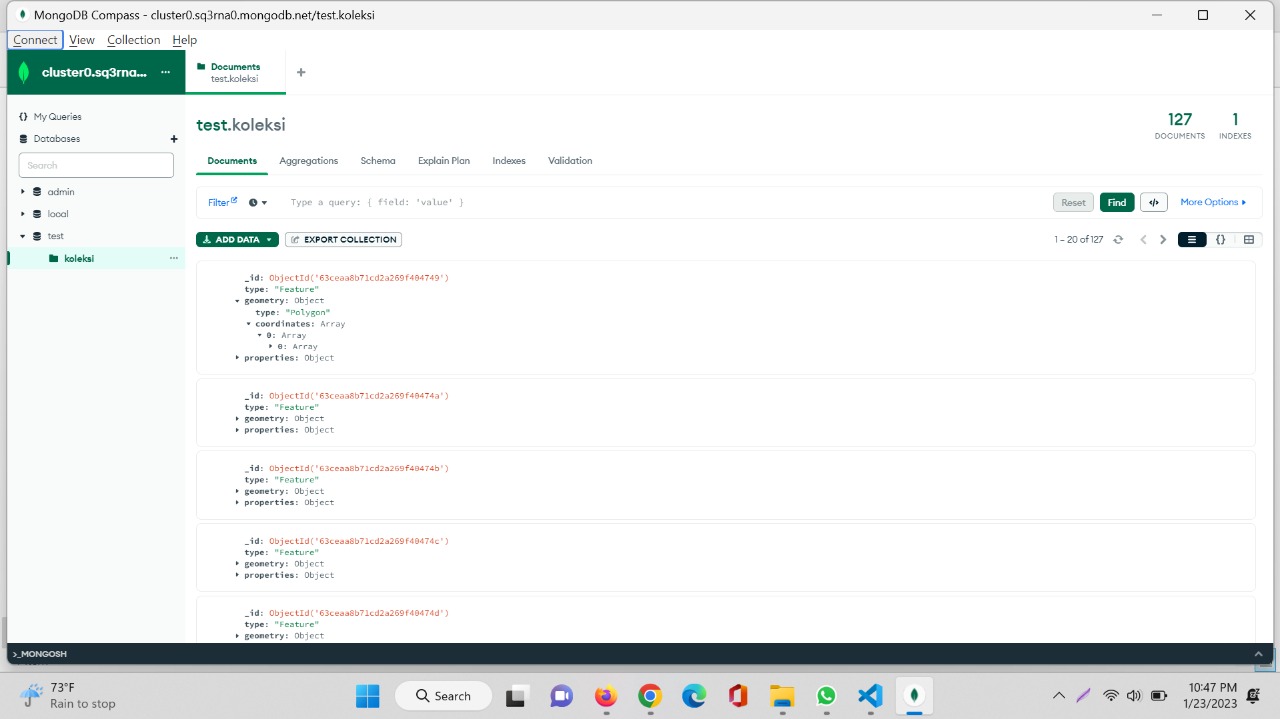Select the Documents tab
Viewport: 1280px width, 719px height.
pos(232,161)
